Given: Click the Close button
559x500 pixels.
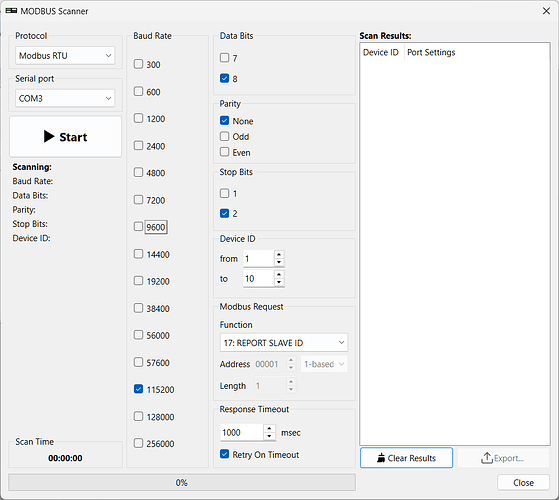Looking at the screenshot, I should (x=523, y=483).
